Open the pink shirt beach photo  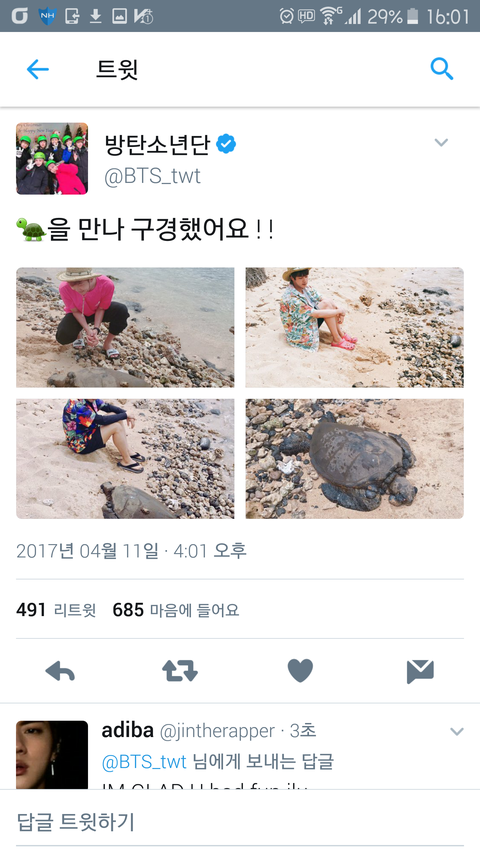(x=125, y=327)
